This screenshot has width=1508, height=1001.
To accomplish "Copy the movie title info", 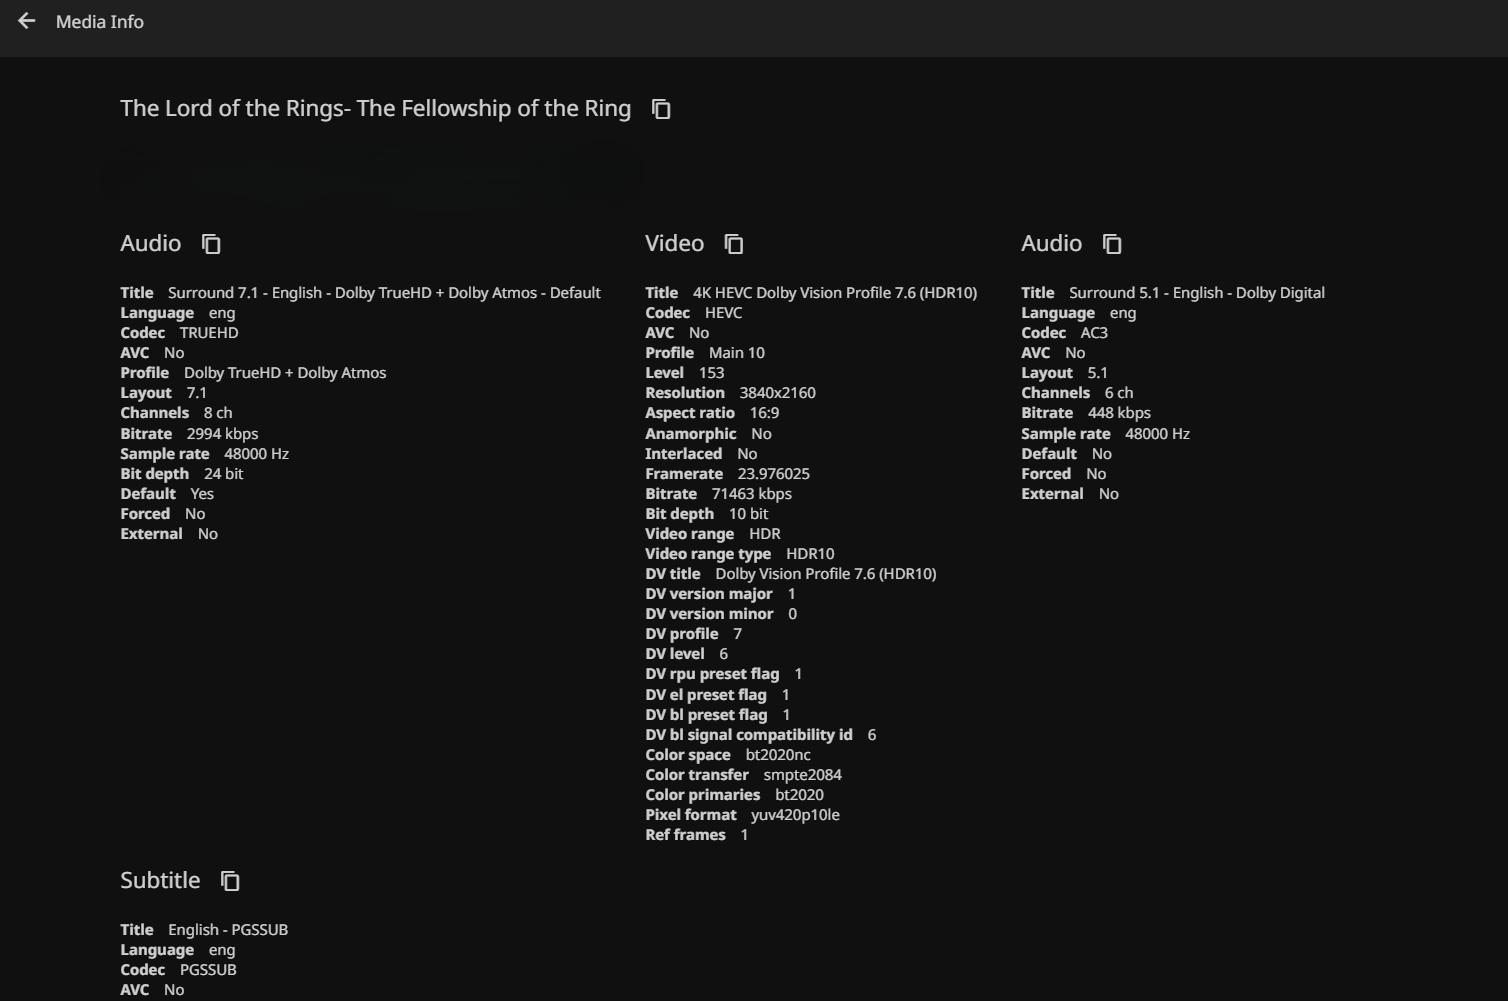I will [x=661, y=109].
